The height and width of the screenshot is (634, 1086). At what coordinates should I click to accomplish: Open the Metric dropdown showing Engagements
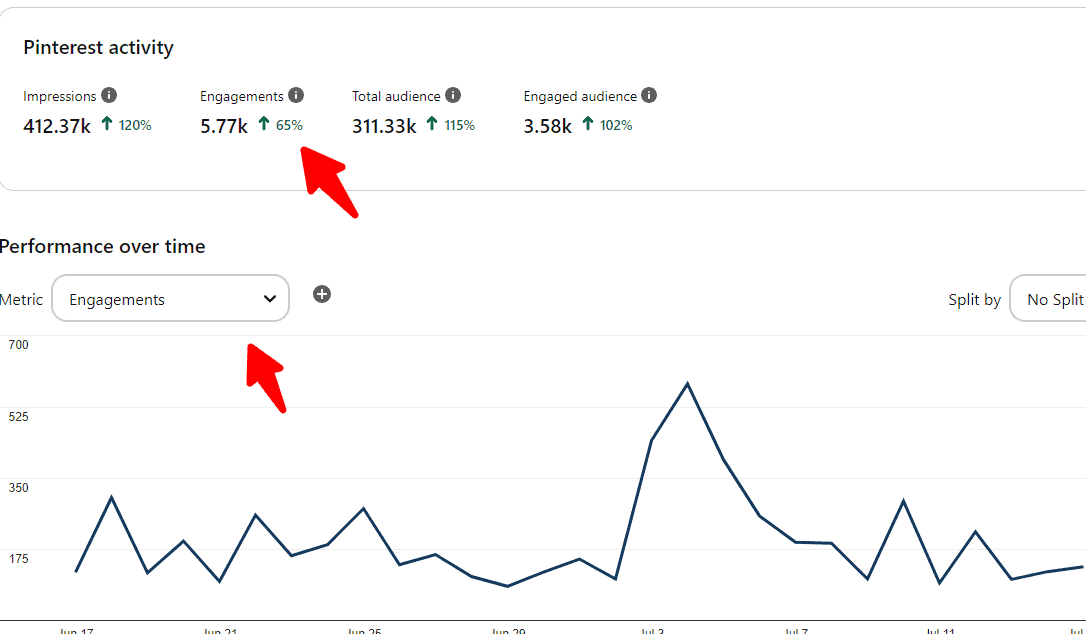point(170,298)
